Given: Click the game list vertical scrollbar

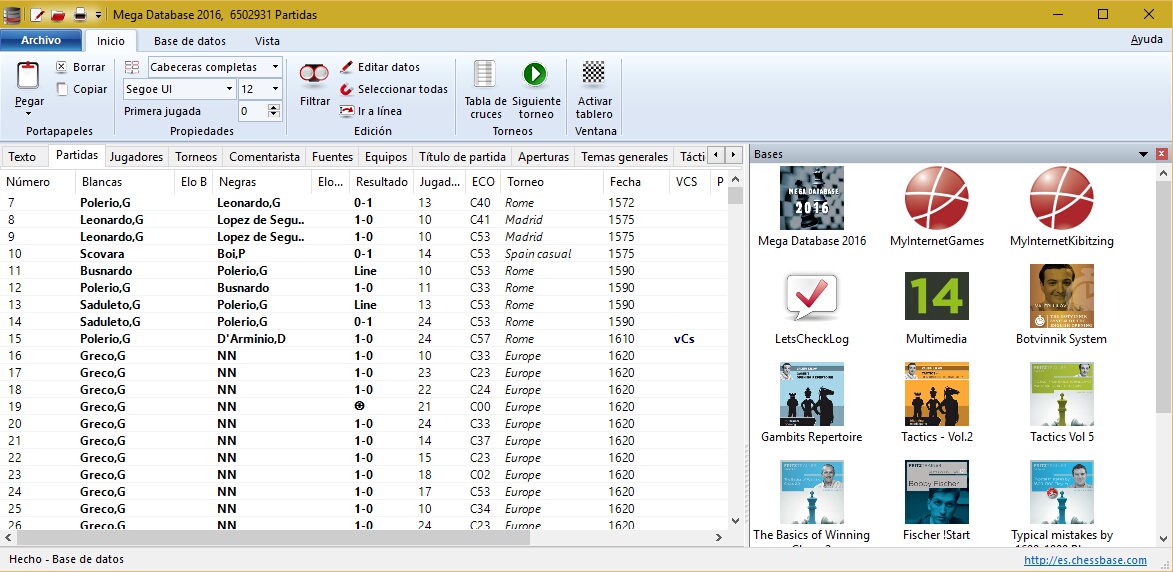Looking at the screenshot, I should click(735, 351).
